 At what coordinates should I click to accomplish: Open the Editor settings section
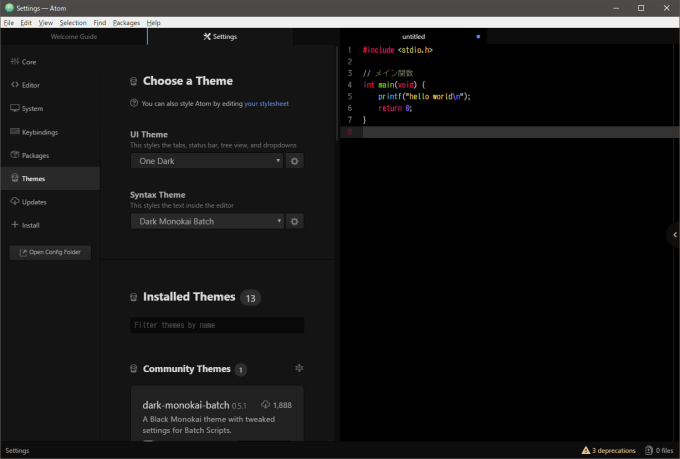coord(50,85)
